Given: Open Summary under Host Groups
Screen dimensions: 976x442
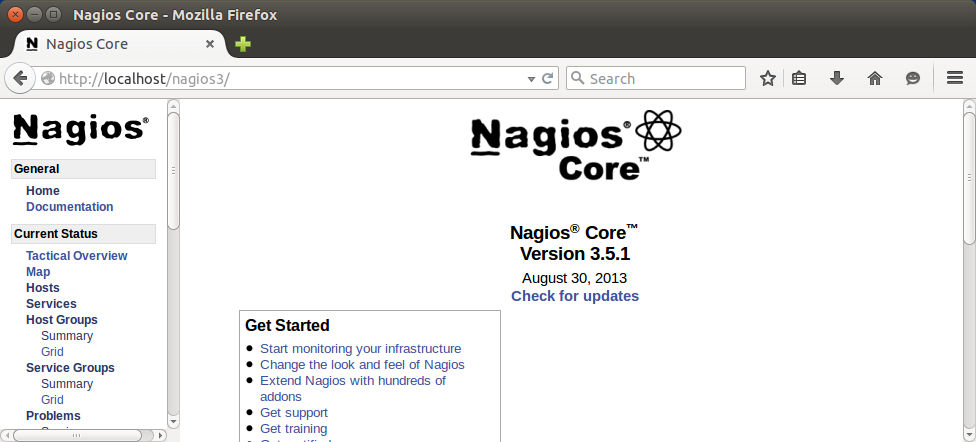Looking at the screenshot, I should click(67, 336).
